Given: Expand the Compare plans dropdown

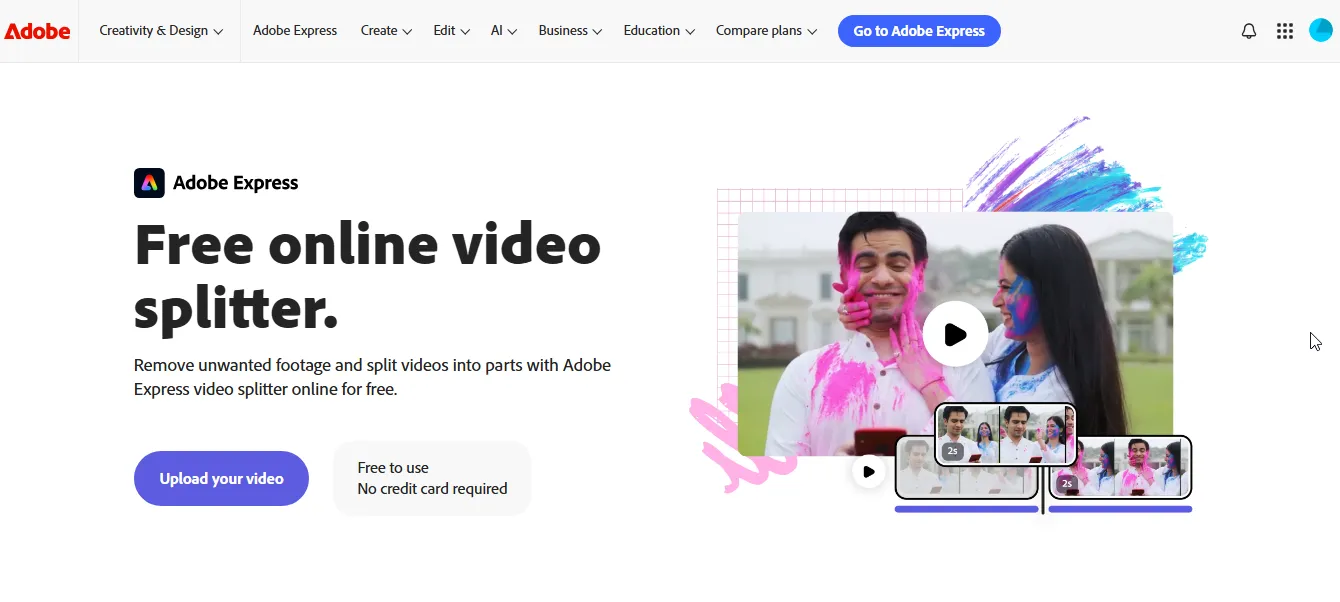Looking at the screenshot, I should [766, 31].
